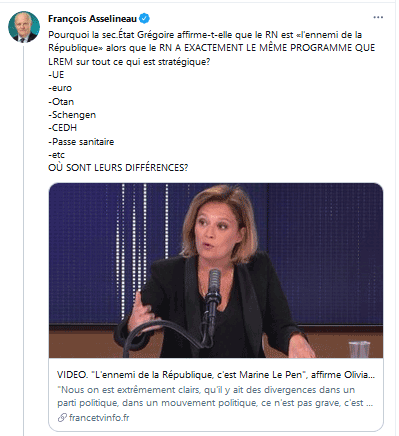This screenshot has height=436, width=399.
Task: Open the three-dot more options menu
Action: tap(378, 17)
